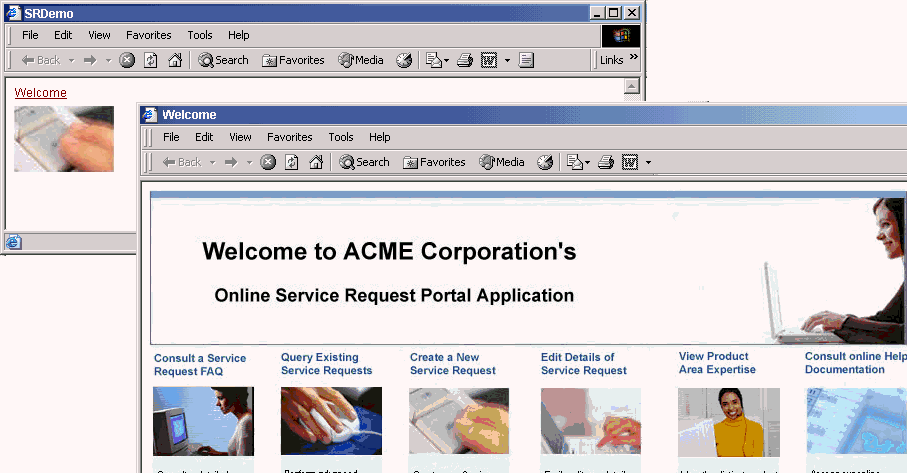Open Favorites menu in SRDemo window
Image resolution: width=907 pixels, height=473 pixels.
149,35
